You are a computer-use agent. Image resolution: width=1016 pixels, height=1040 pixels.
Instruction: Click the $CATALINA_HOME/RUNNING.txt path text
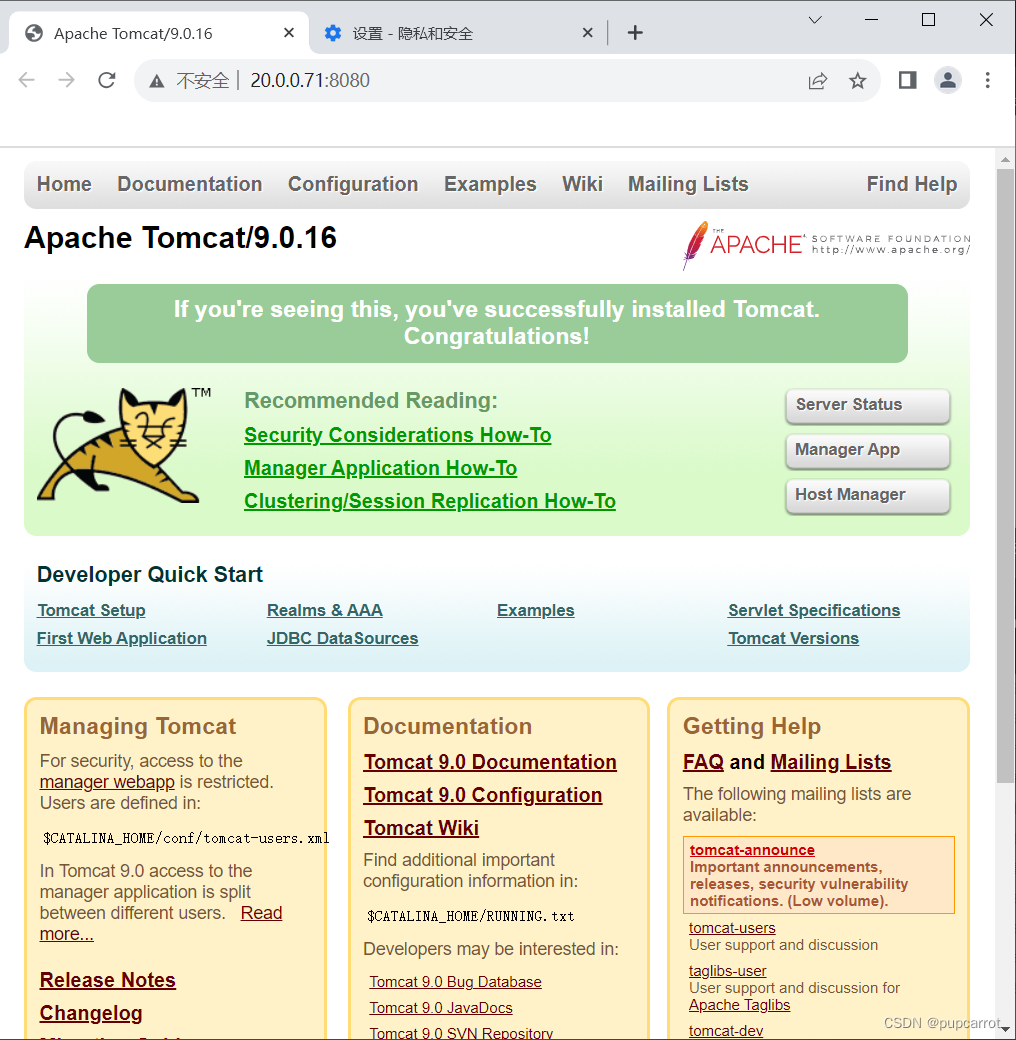[x=470, y=917]
